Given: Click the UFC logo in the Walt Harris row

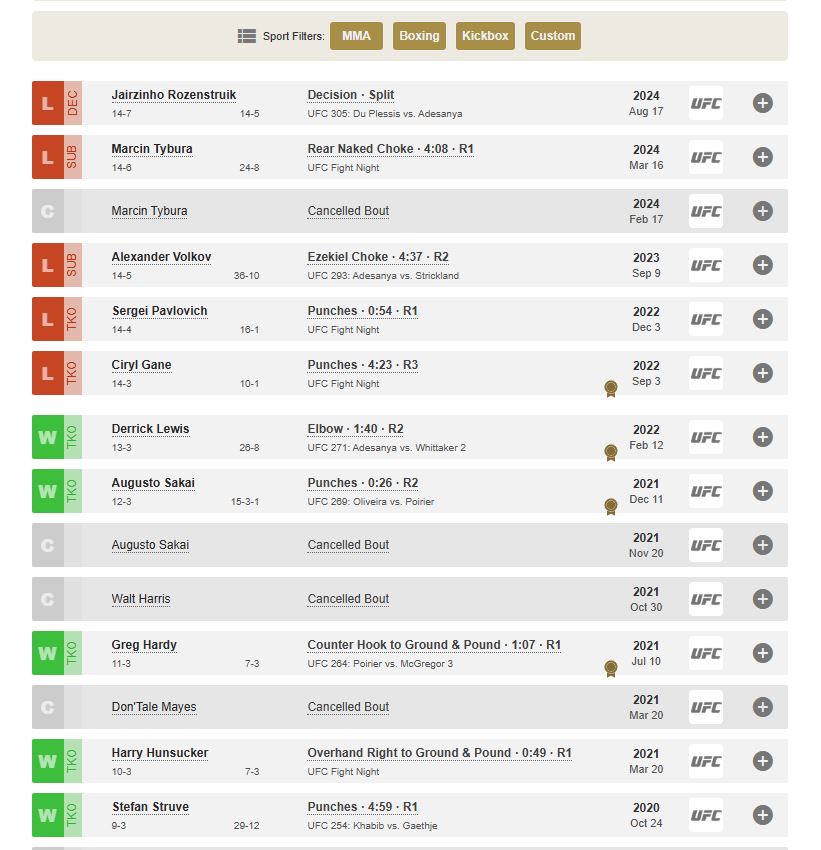Looking at the screenshot, I should coord(706,599).
